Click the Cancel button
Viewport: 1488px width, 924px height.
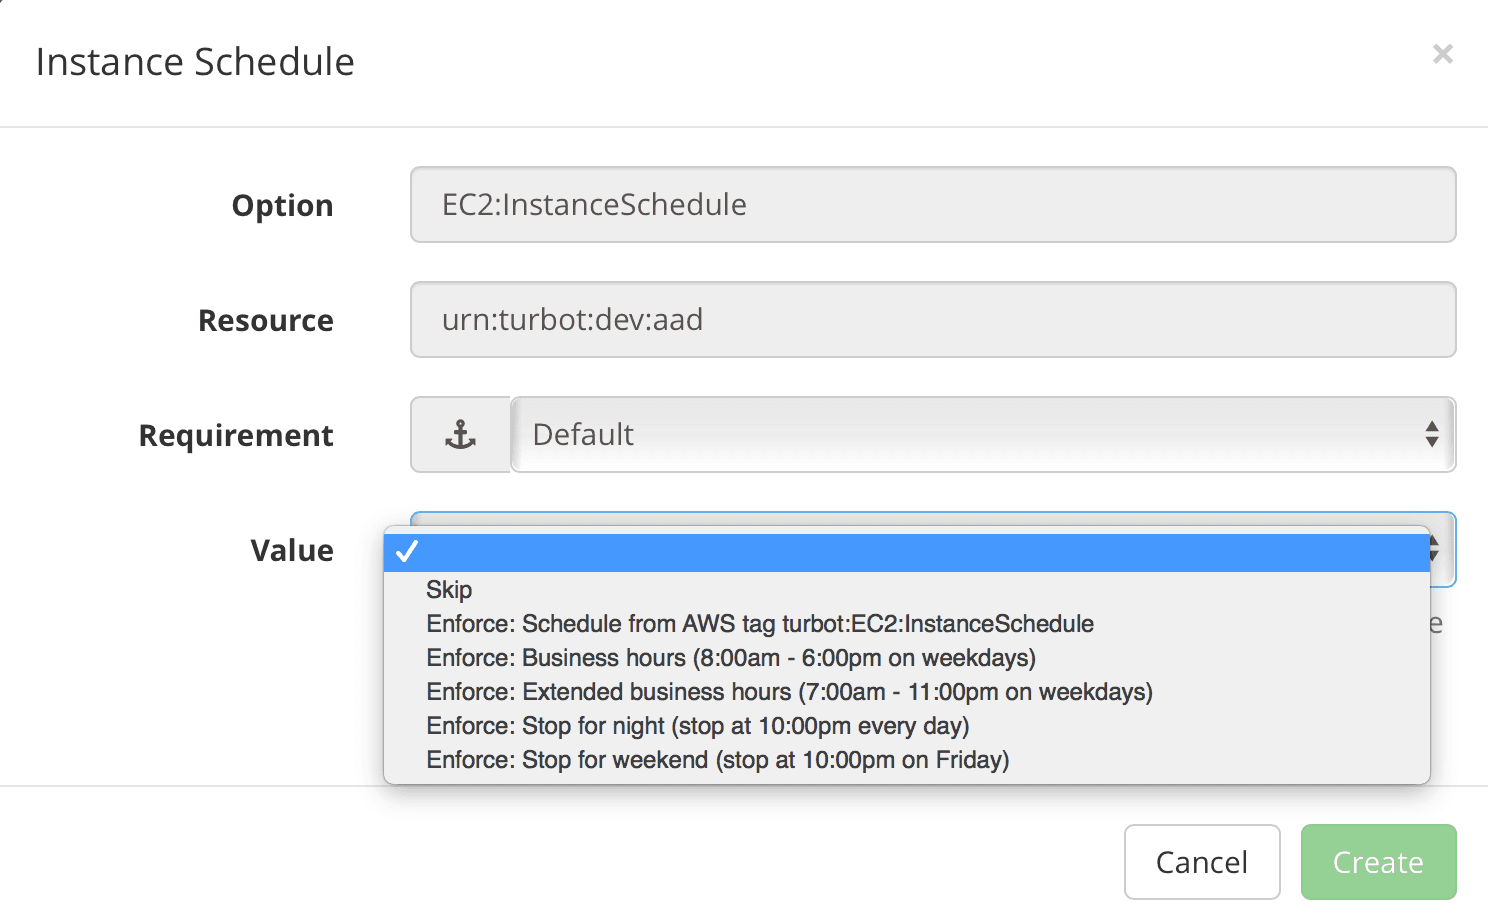[1202, 862]
